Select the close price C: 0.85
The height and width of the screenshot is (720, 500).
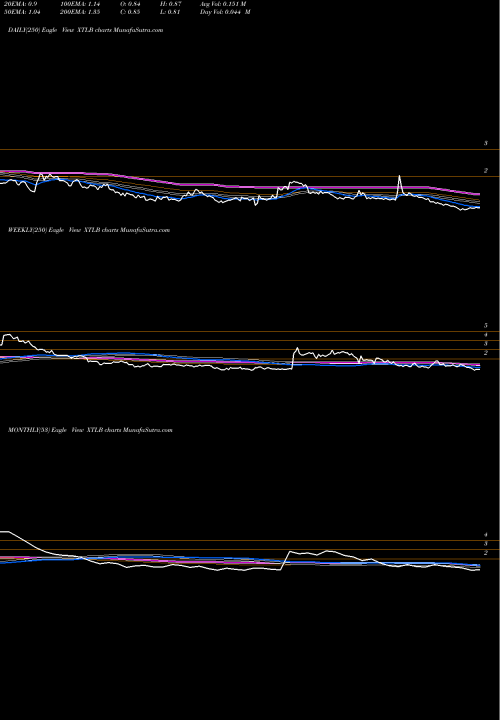pos(130,12)
